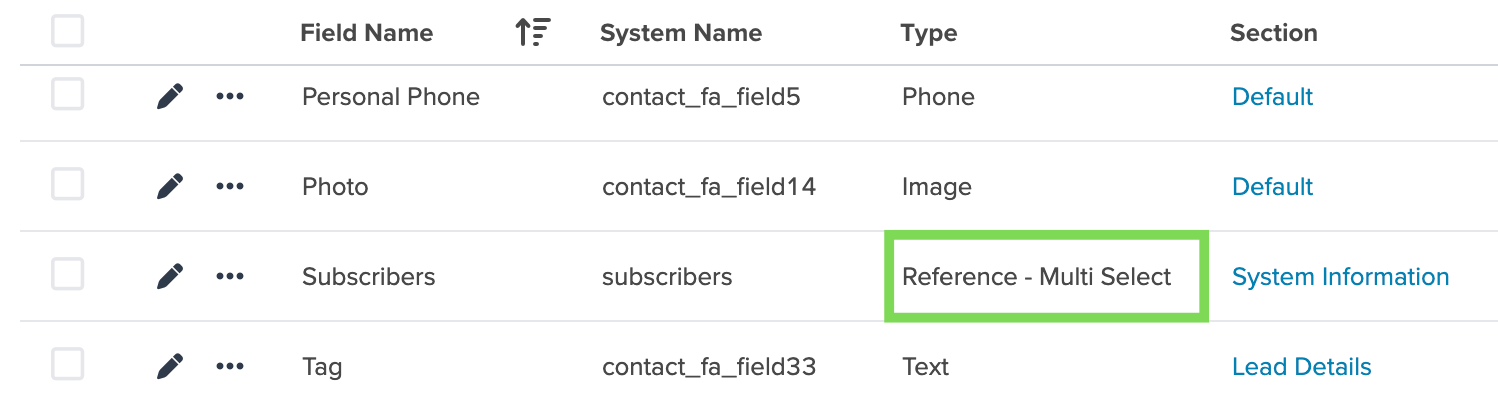Check the Photo row checkbox

tap(68, 185)
